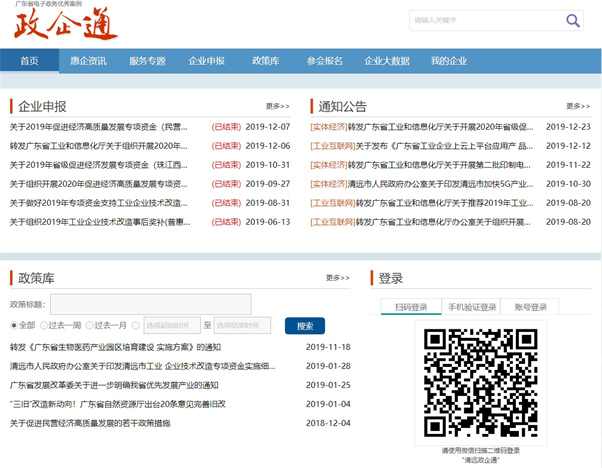The height and width of the screenshot is (468, 602).
Task: Open the notice about 推荐2019年工业
Action: [x=422, y=203]
